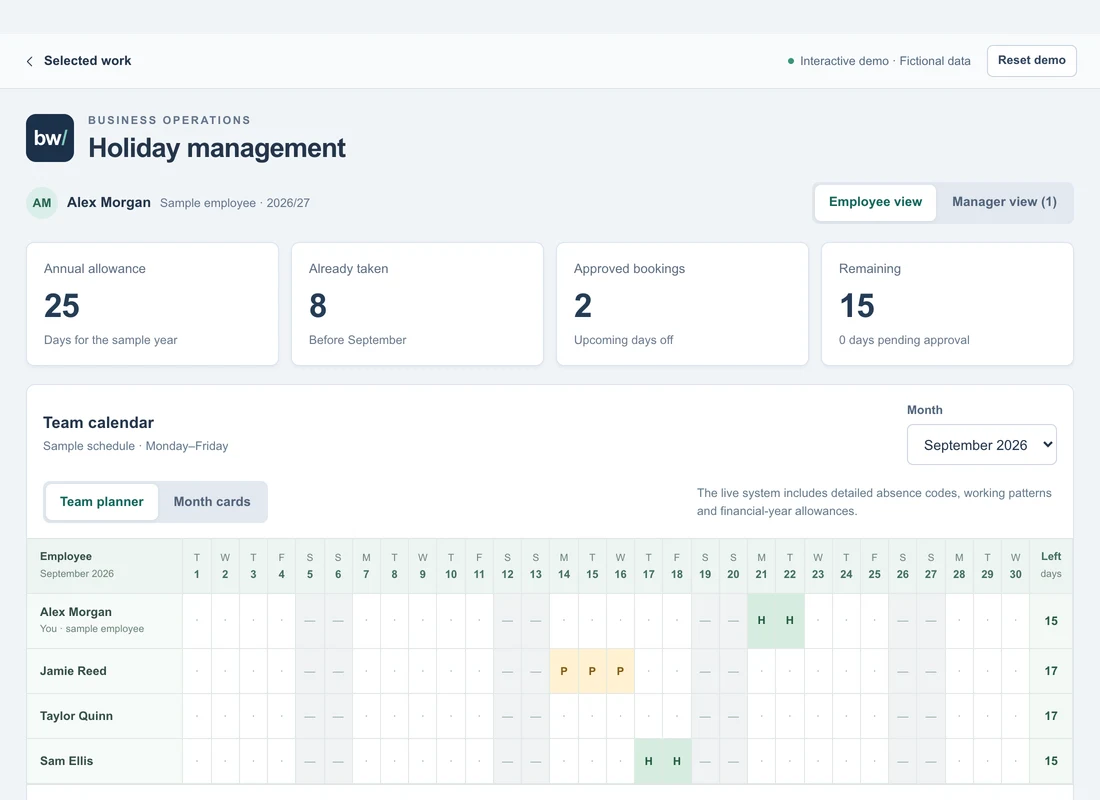Click the Alex Morgan name beside the avatar

tap(109, 203)
